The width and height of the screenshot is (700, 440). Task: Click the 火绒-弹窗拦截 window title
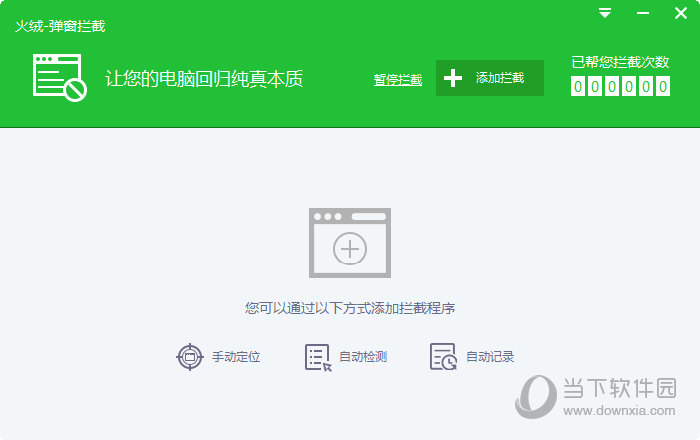60,26
